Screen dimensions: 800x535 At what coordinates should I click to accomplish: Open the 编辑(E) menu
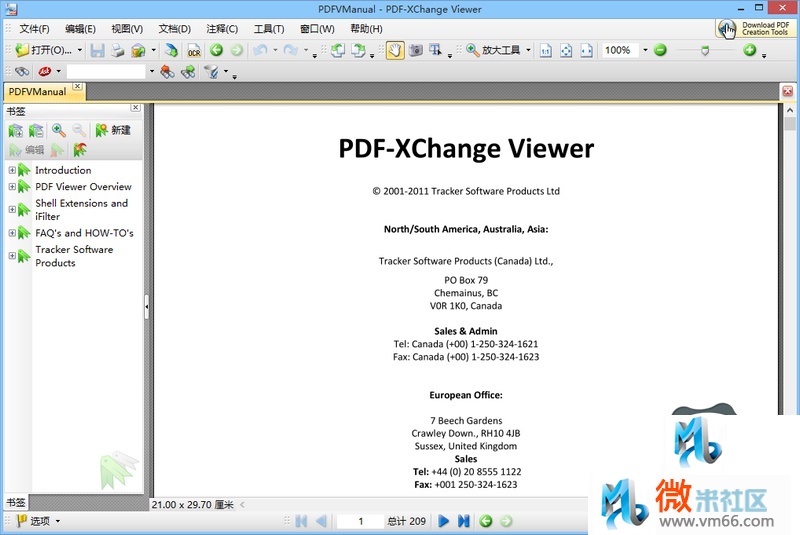(x=81, y=29)
